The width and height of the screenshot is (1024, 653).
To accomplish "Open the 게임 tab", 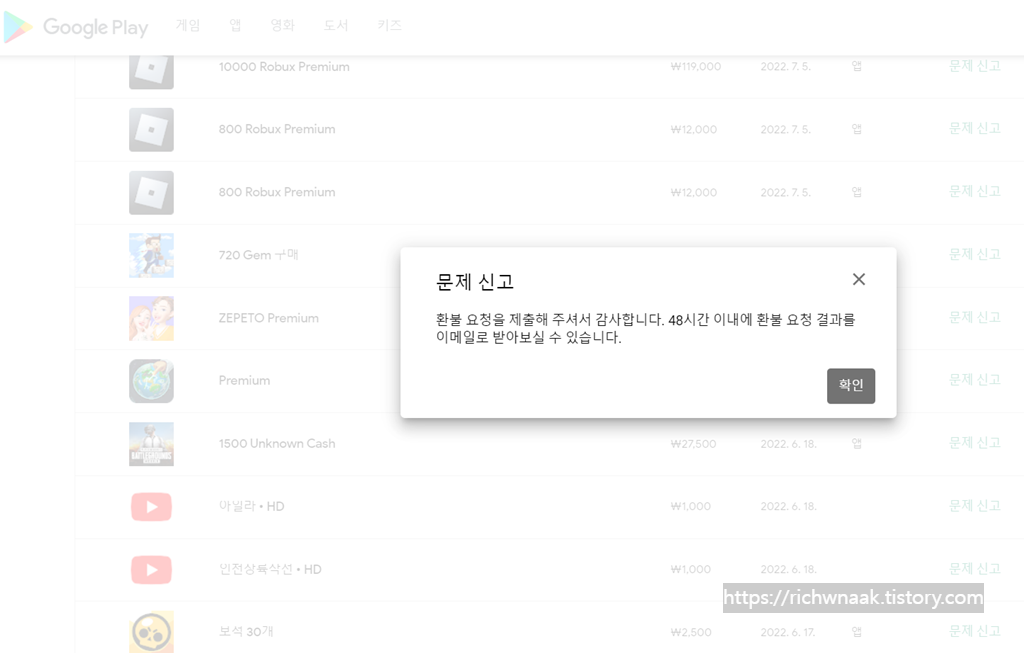I will 188,25.
